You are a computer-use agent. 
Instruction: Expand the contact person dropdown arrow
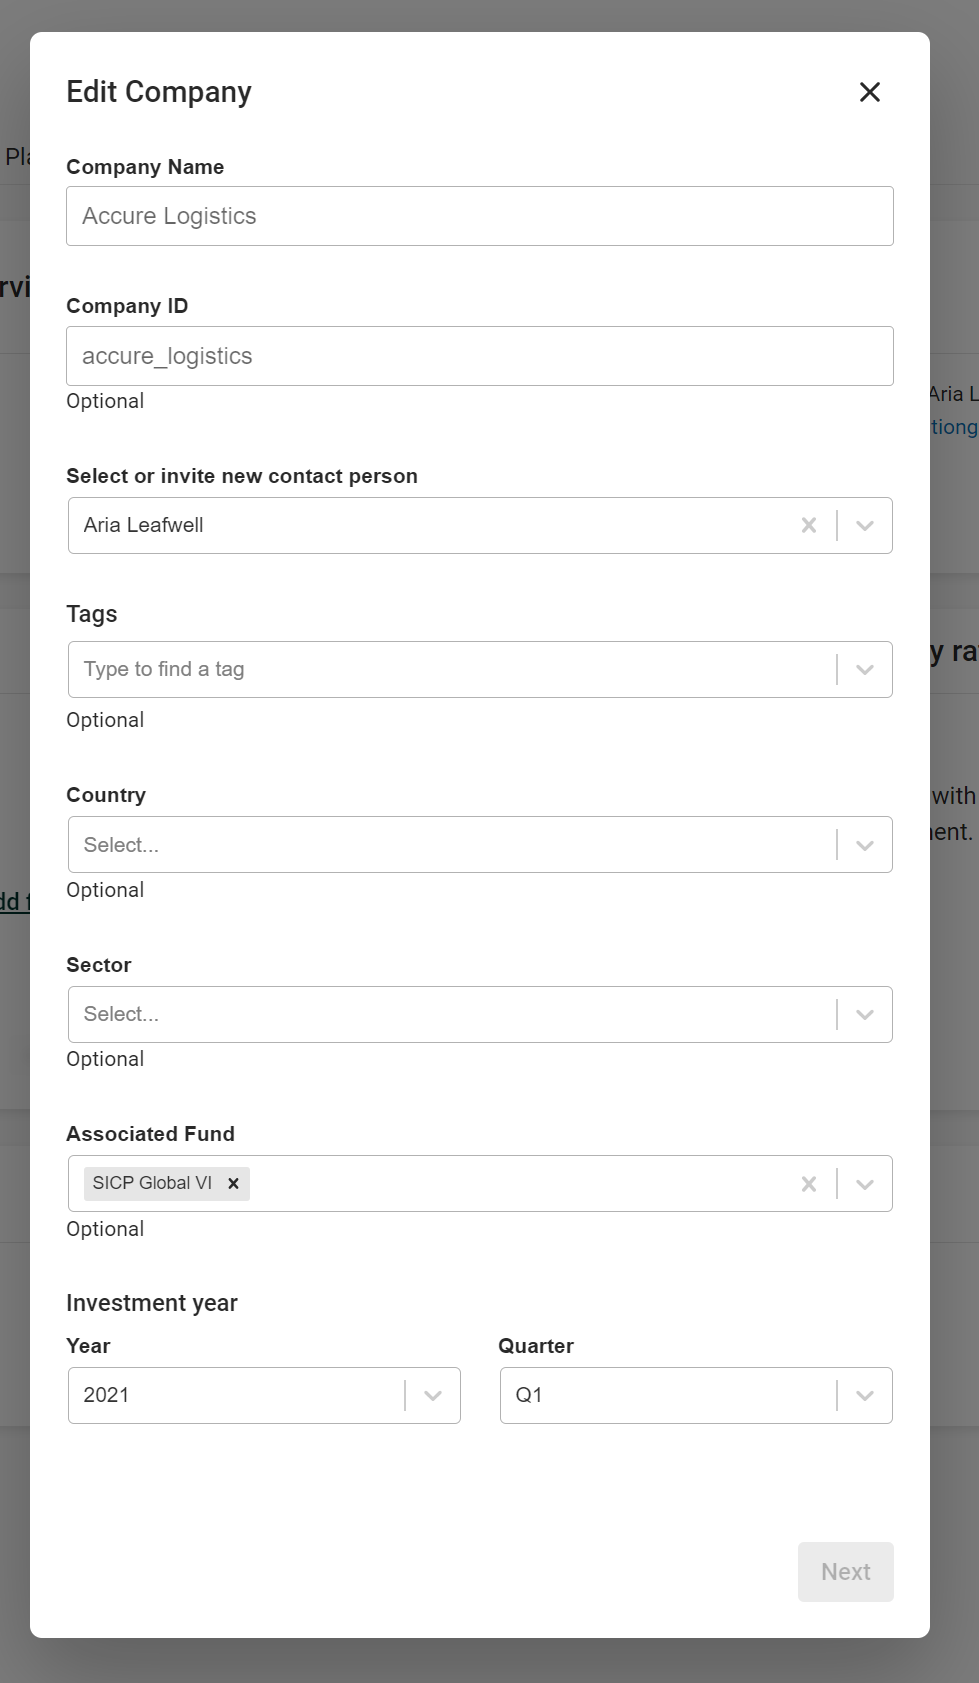pos(865,525)
